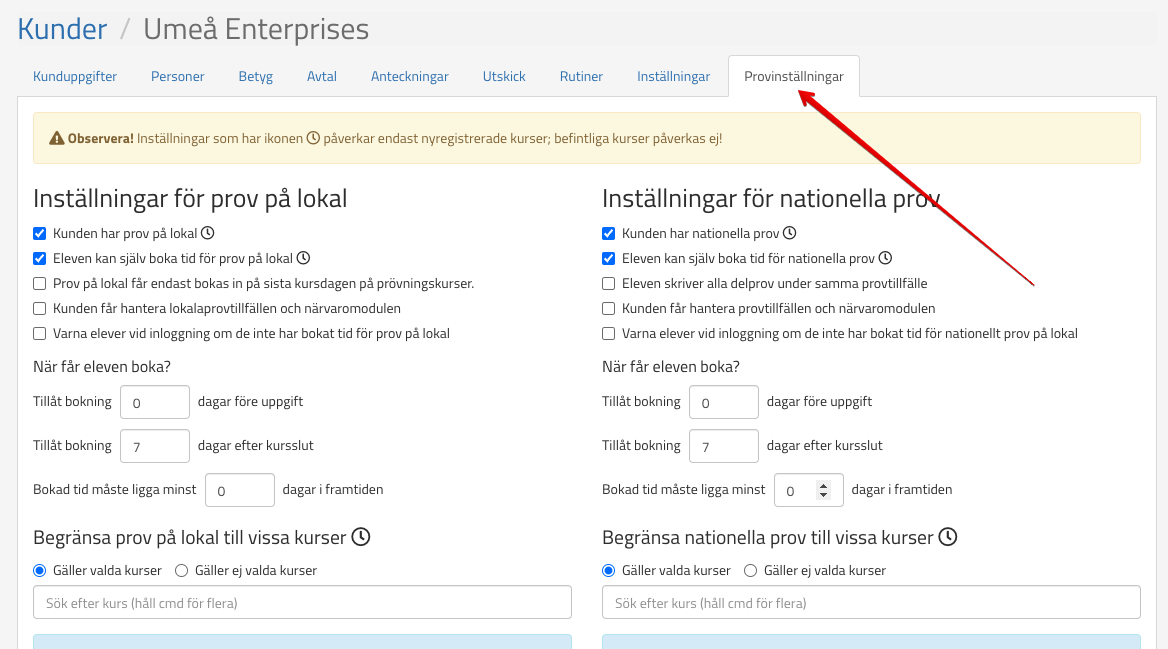
Task: Enable 'Eleven skriver alla delprov under samma provtillfälle'
Action: click(609, 284)
